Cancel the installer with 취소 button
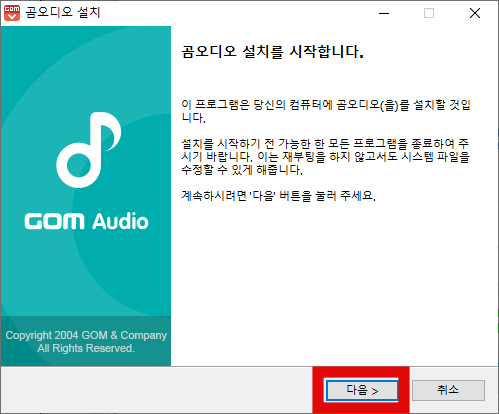 [x=448, y=390]
